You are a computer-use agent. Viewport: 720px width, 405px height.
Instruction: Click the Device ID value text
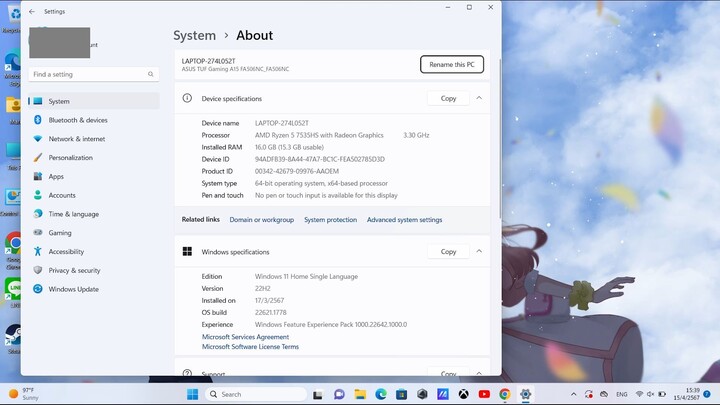[320, 159]
